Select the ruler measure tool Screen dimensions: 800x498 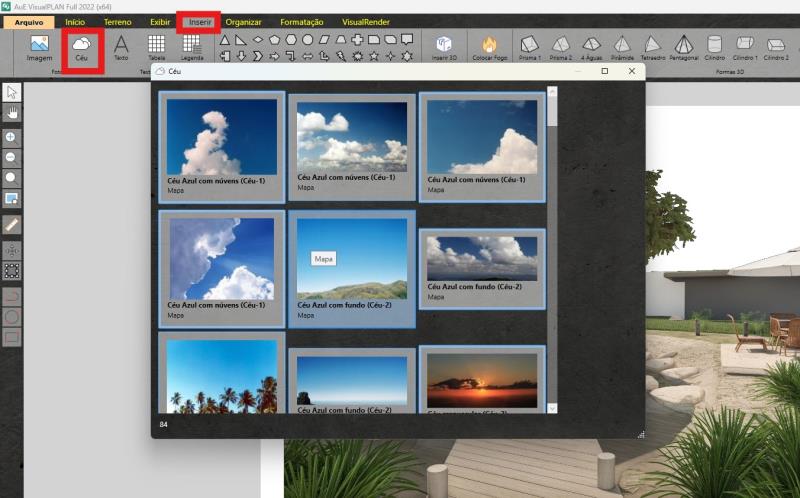coord(12,224)
